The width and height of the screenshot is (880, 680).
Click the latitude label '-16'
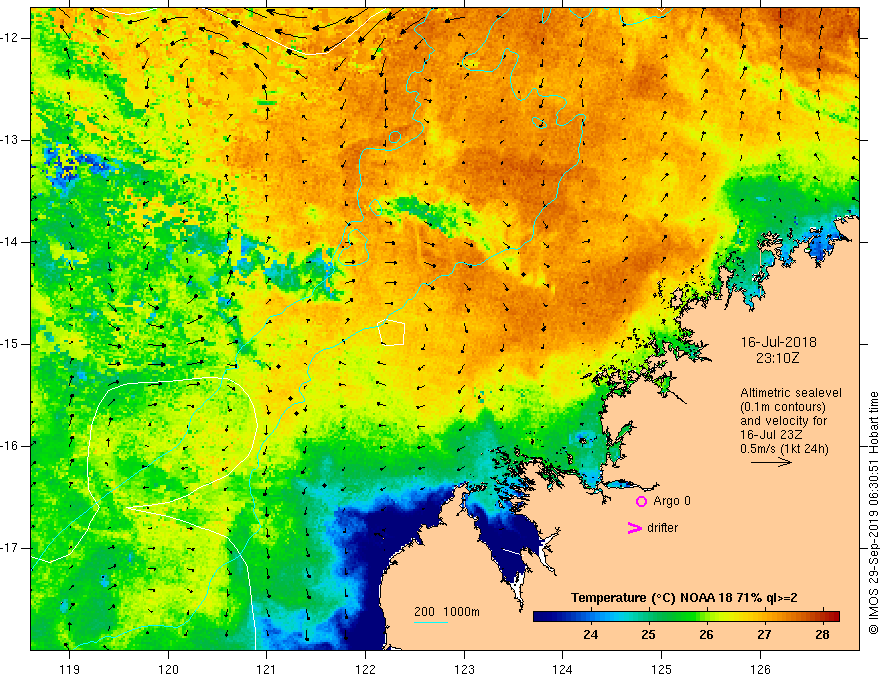pos(10,446)
